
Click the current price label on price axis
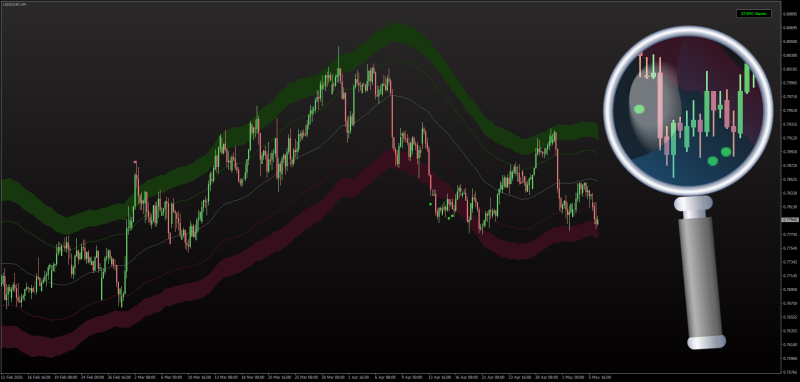[x=790, y=220]
